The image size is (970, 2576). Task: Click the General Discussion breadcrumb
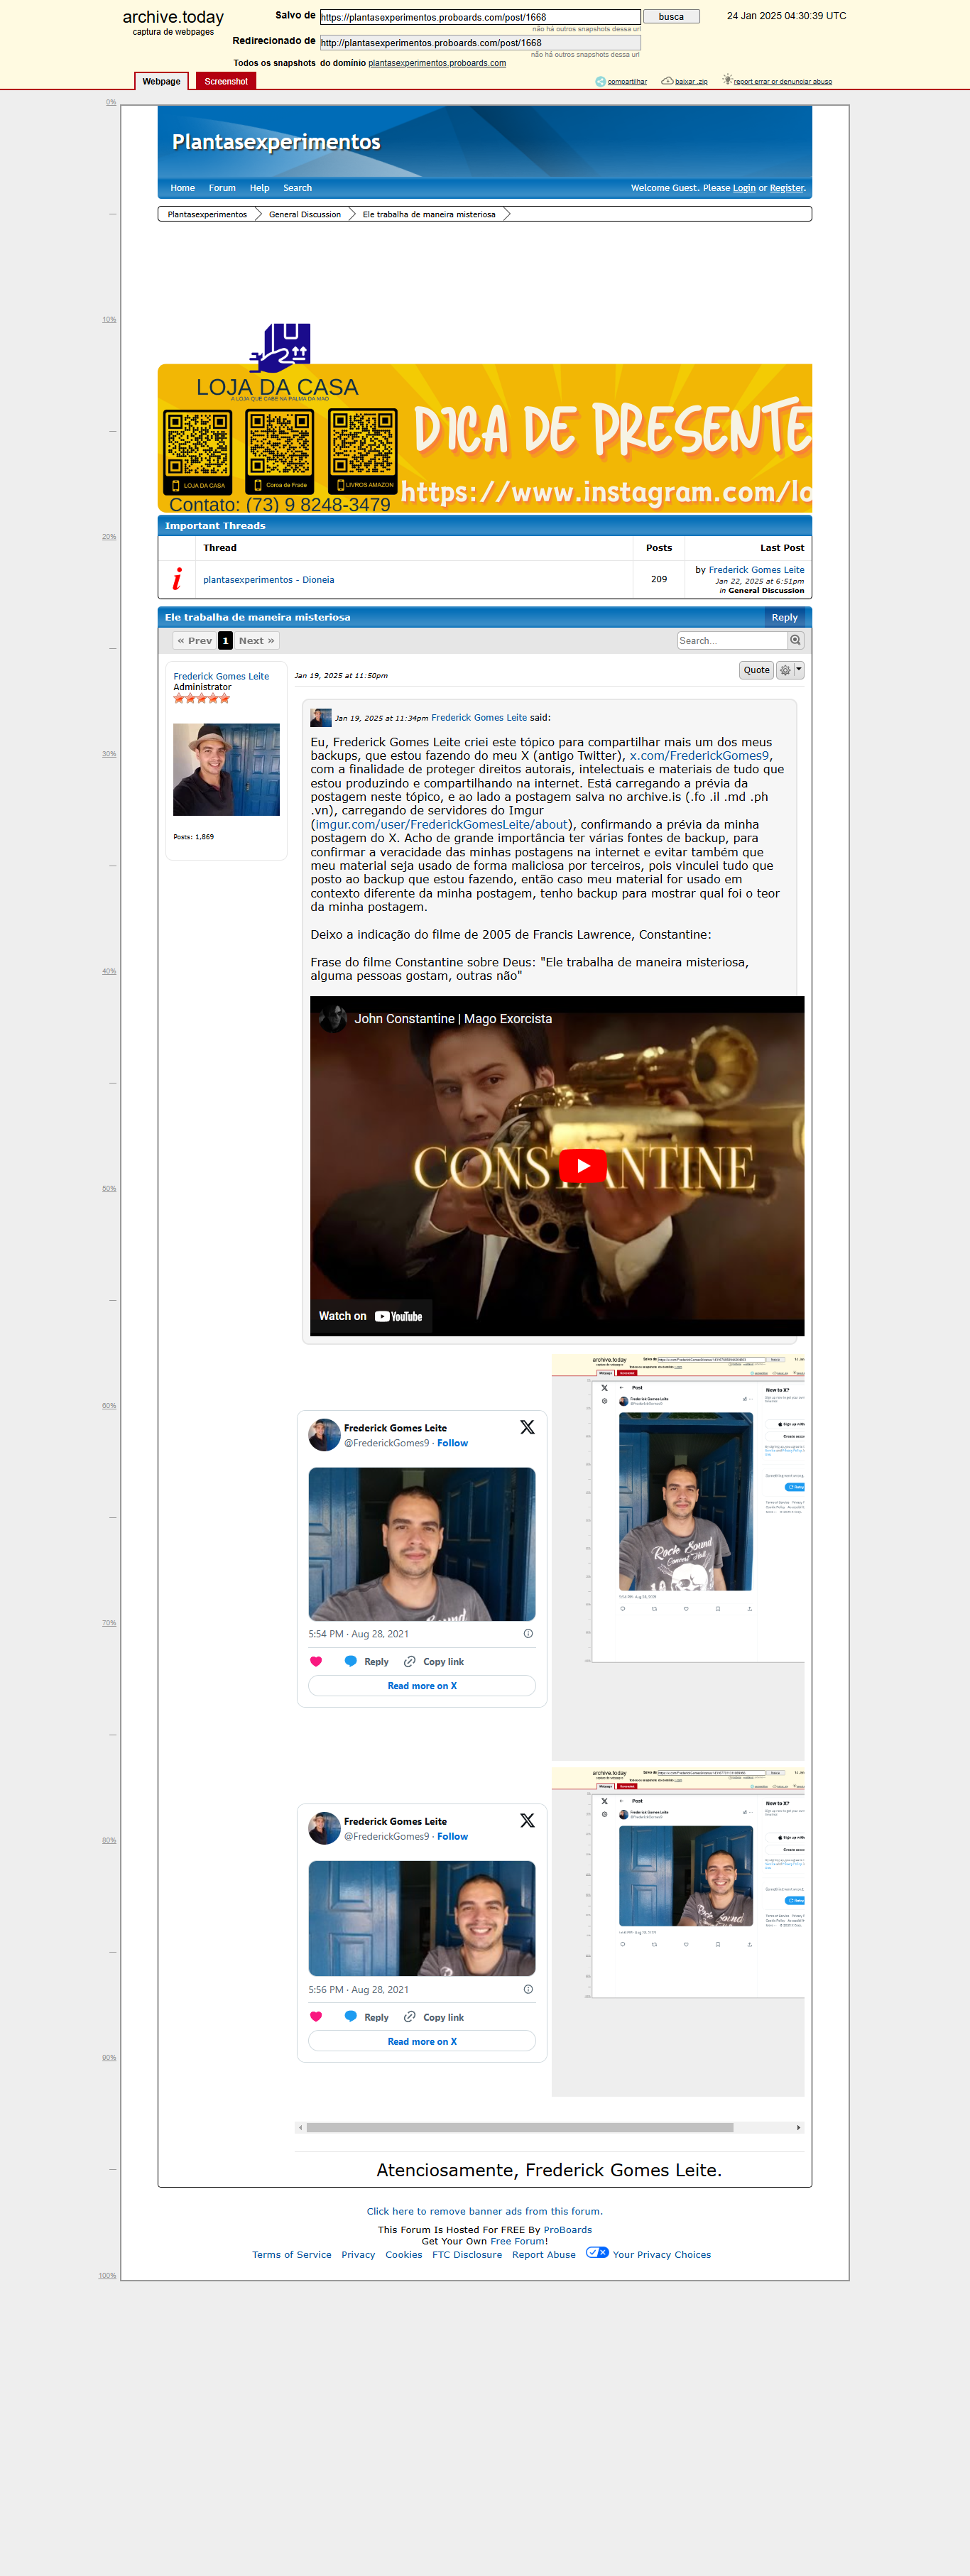pos(305,214)
